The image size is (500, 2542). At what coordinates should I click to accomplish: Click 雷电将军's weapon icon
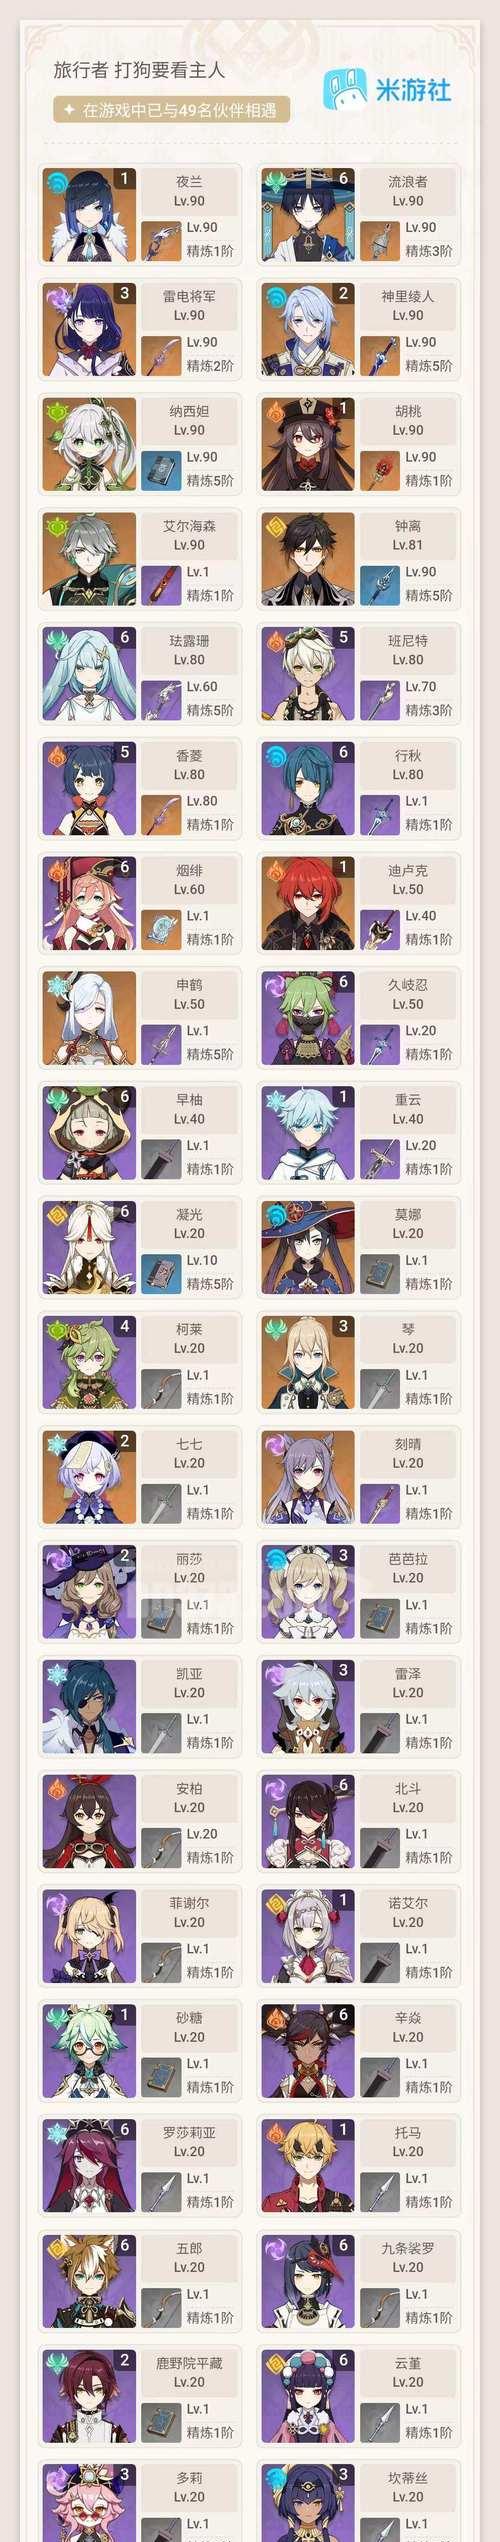pyautogui.click(x=161, y=355)
